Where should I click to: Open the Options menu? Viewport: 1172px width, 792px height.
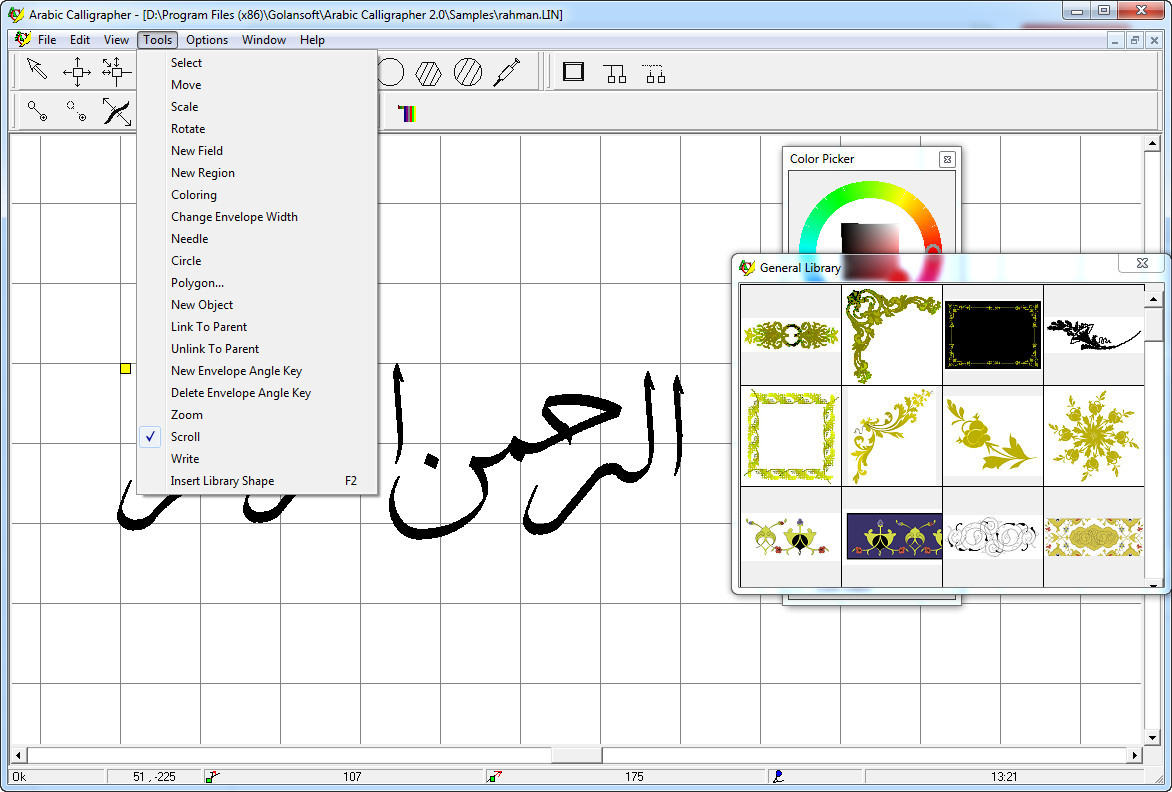(207, 40)
